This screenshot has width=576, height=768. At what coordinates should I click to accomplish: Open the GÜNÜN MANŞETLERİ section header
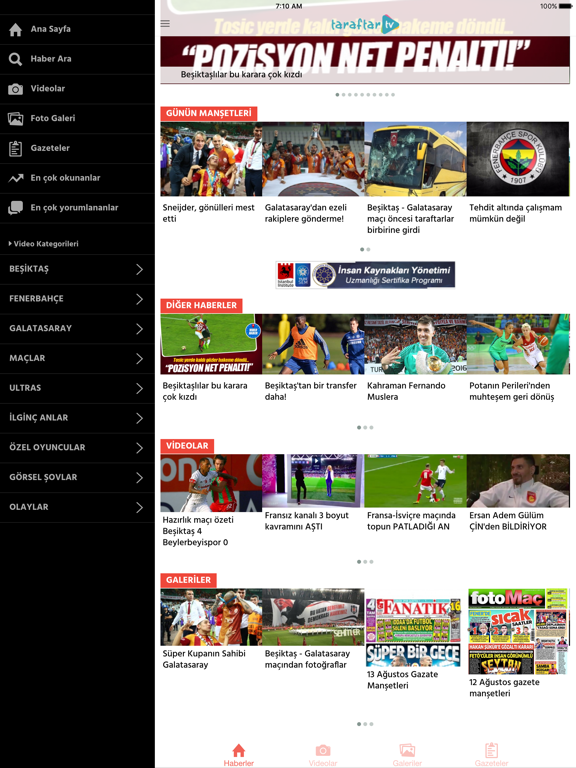pos(209,113)
